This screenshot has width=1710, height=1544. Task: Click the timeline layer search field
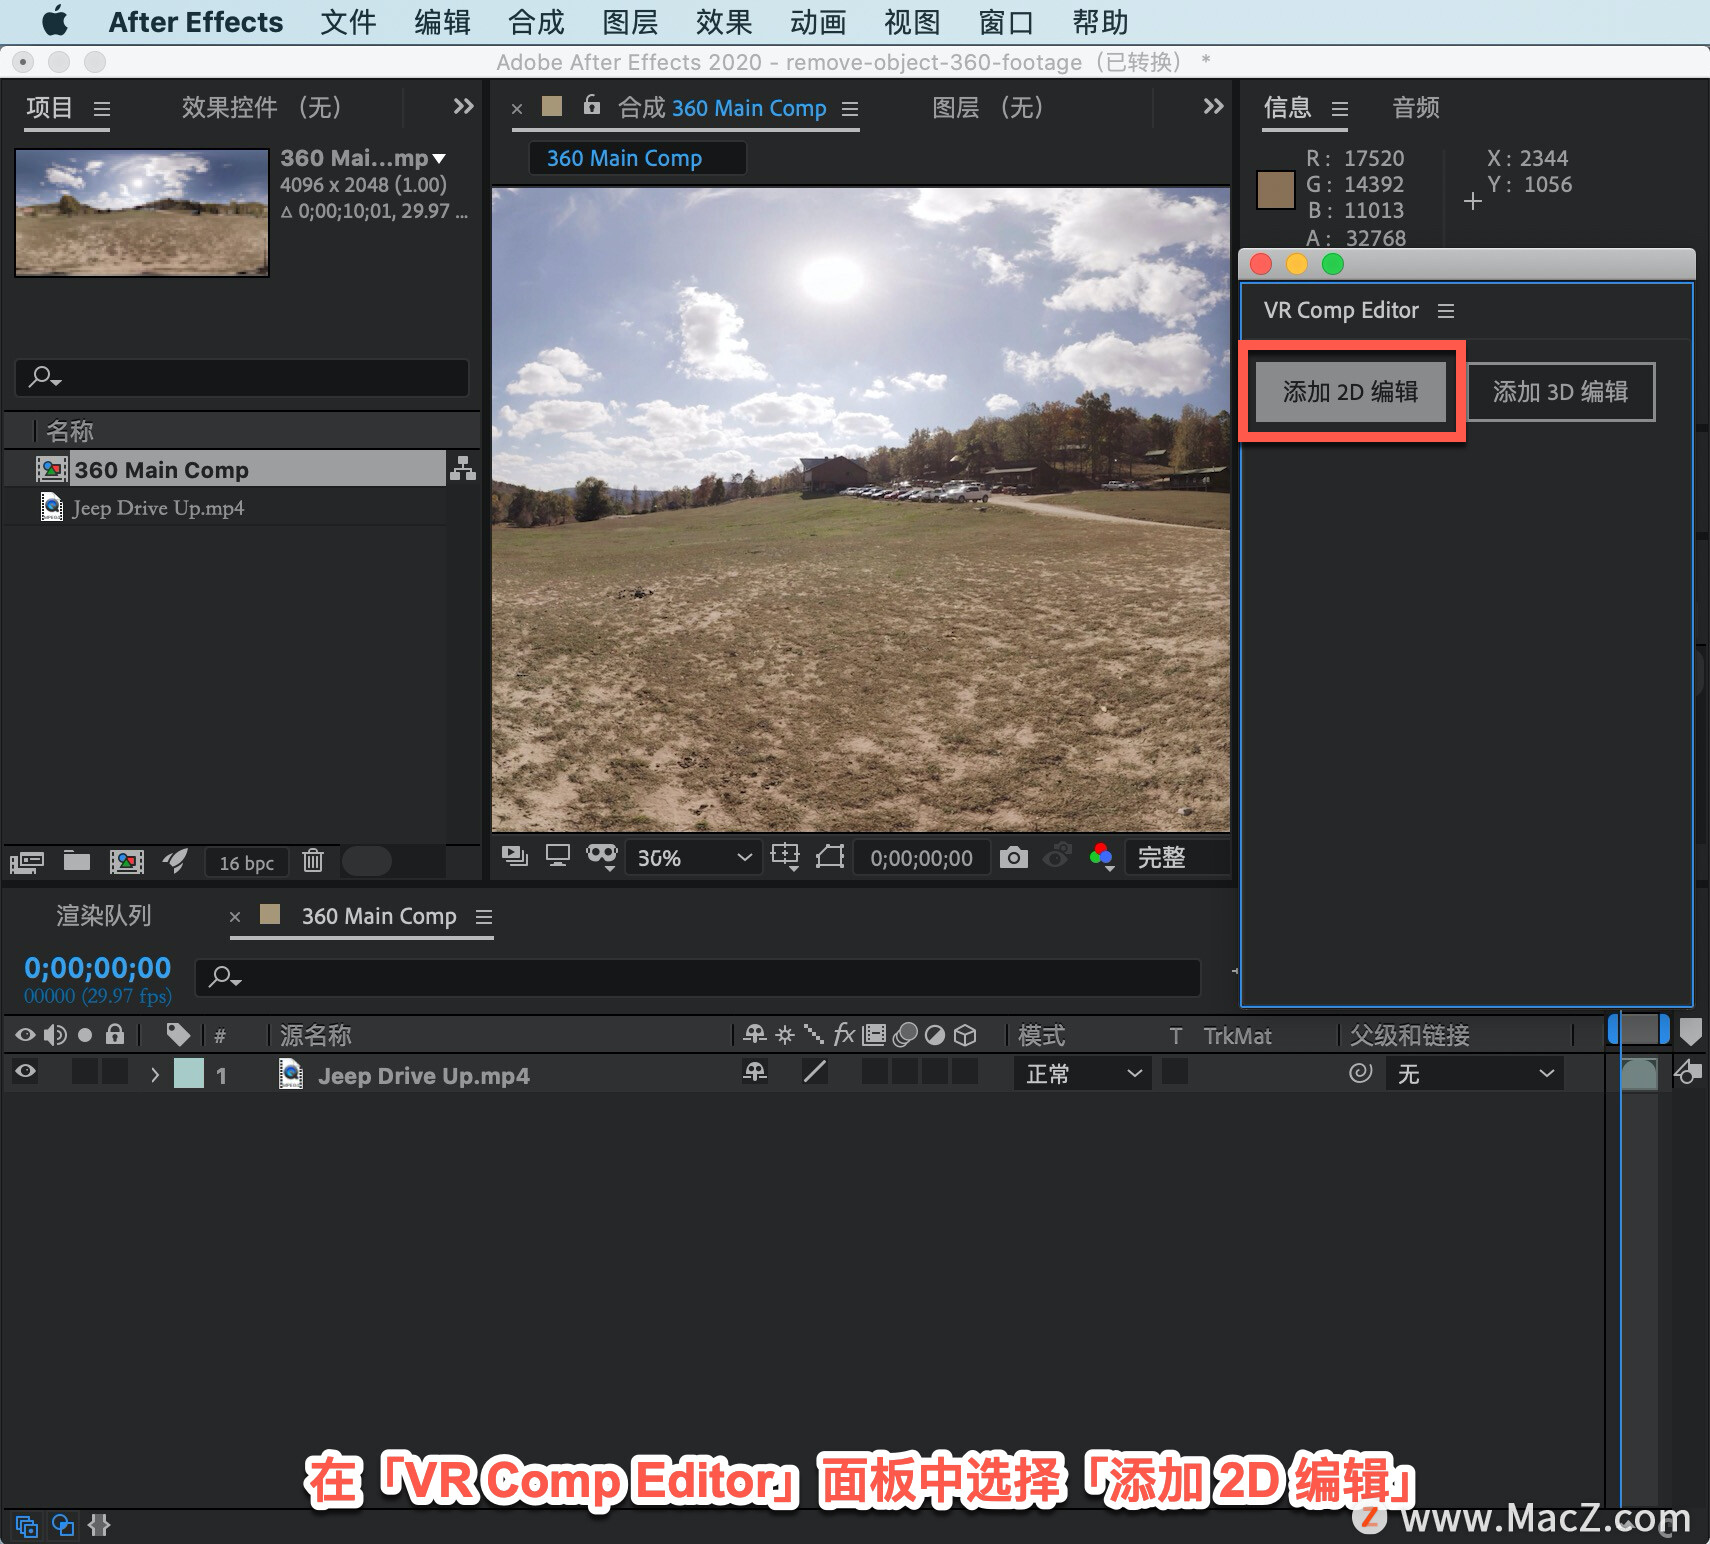click(697, 977)
